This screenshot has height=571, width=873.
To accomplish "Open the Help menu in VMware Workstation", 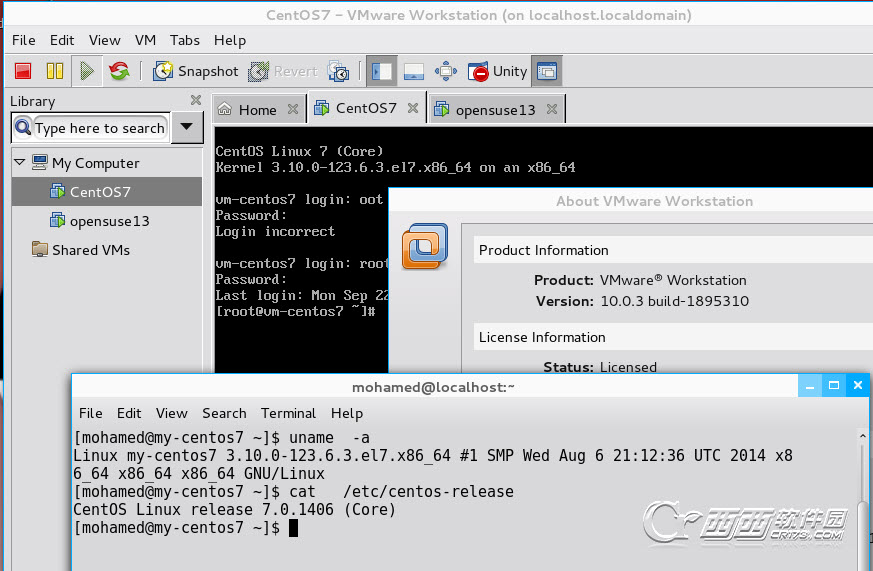I will coord(230,40).
